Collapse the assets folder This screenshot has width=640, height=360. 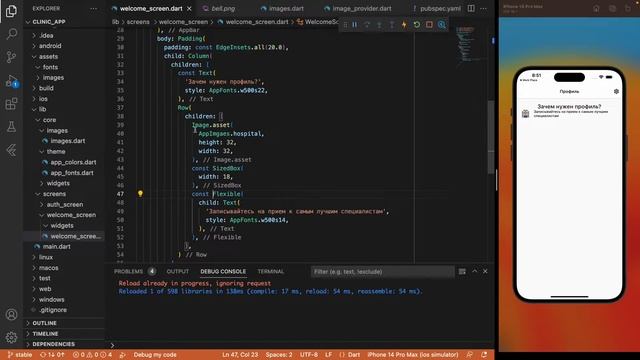pos(48,56)
